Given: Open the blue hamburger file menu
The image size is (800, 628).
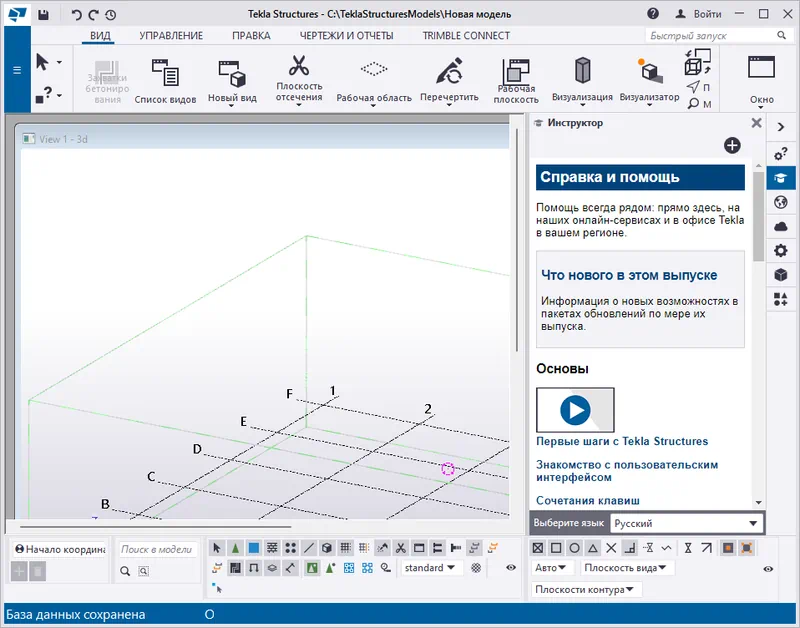Looking at the screenshot, I should click(x=17, y=70).
